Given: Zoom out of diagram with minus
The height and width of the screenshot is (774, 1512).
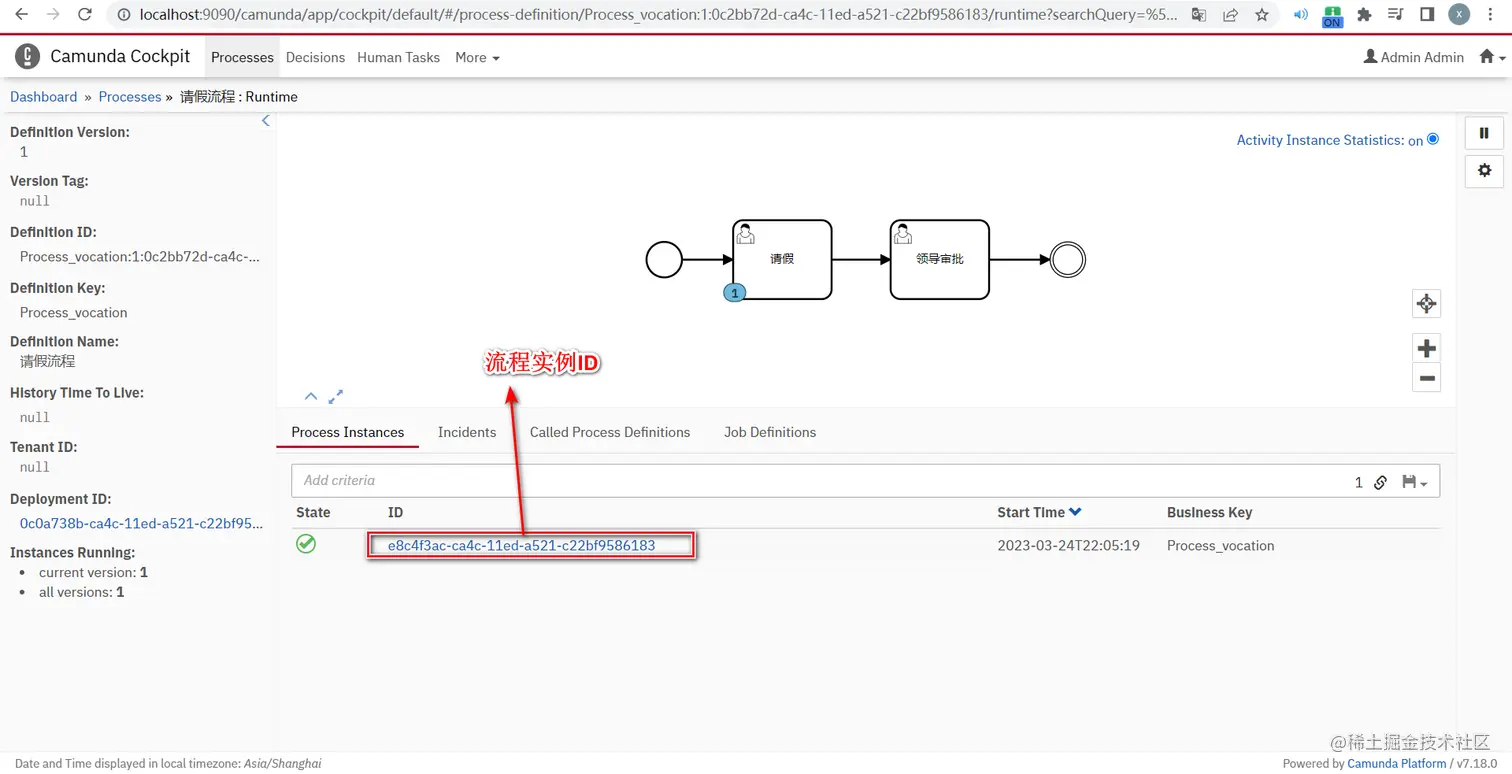Looking at the screenshot, I should (1426, 378).
